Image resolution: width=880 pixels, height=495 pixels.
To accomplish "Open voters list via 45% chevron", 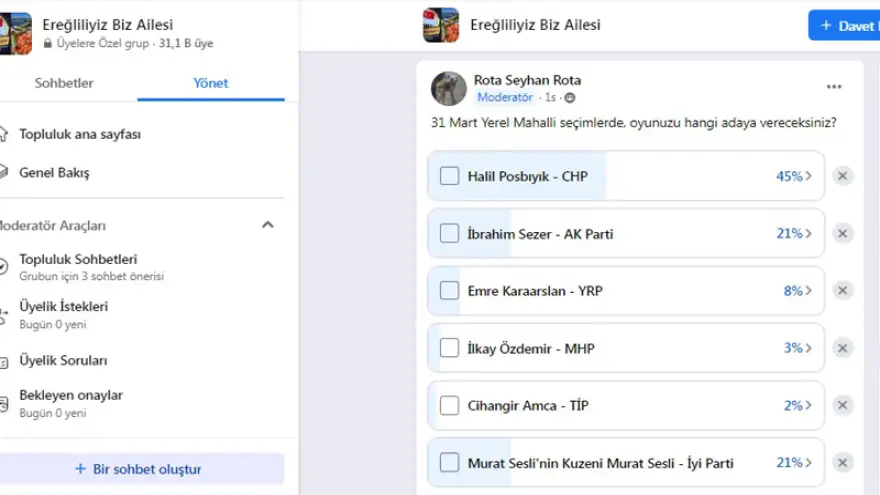I will tap(809, 176).
